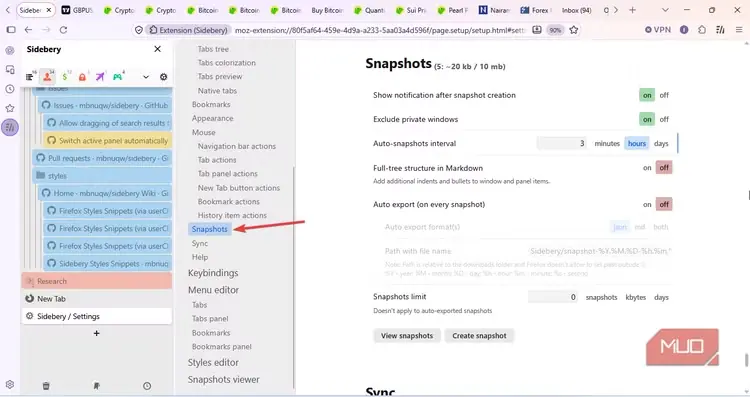This screenshot has height=397, width=750.
Task: Switch to the GBPUS browser tab
Action: pos(77,10)
